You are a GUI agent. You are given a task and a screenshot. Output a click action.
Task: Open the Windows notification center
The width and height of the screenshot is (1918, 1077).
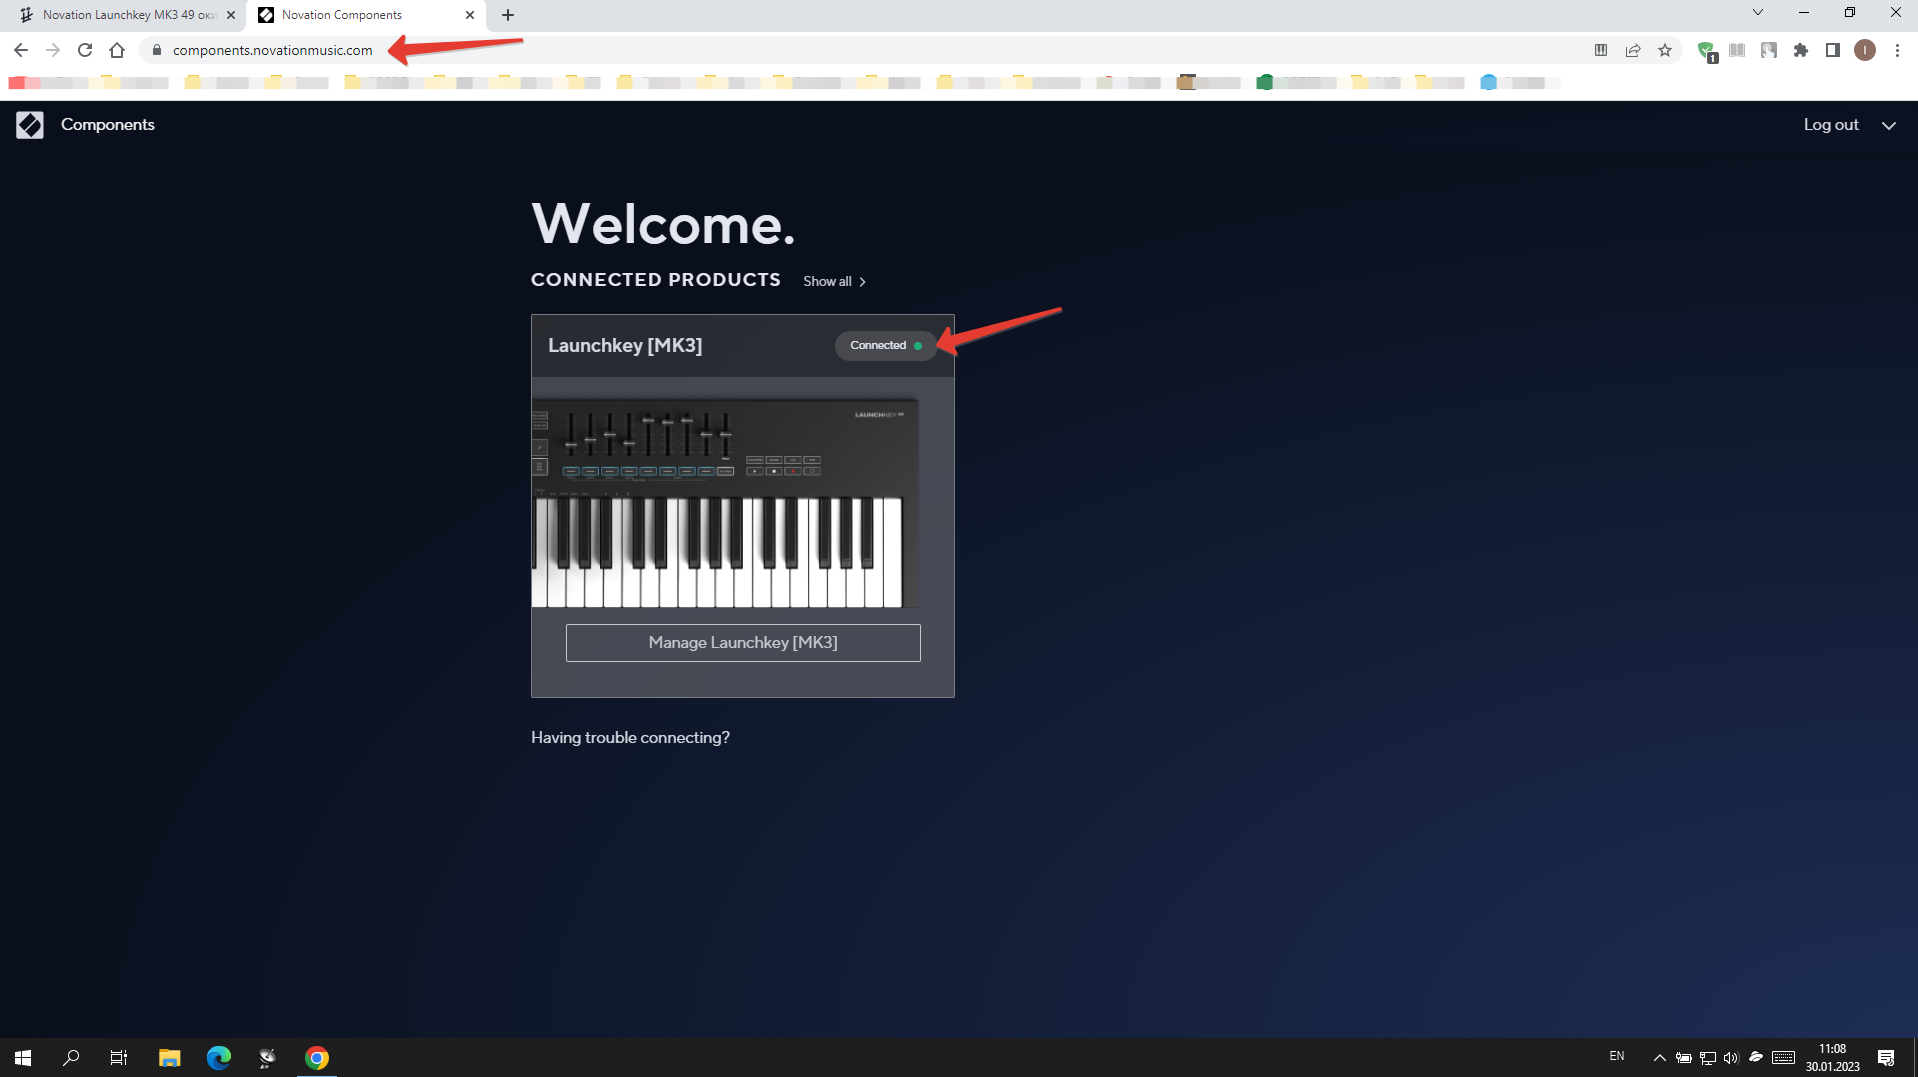tap(1886, 1058)
